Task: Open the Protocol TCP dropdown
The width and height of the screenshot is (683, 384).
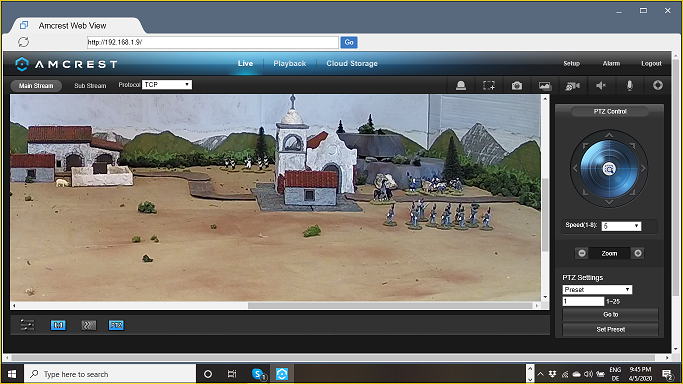Action: [167, 84]
